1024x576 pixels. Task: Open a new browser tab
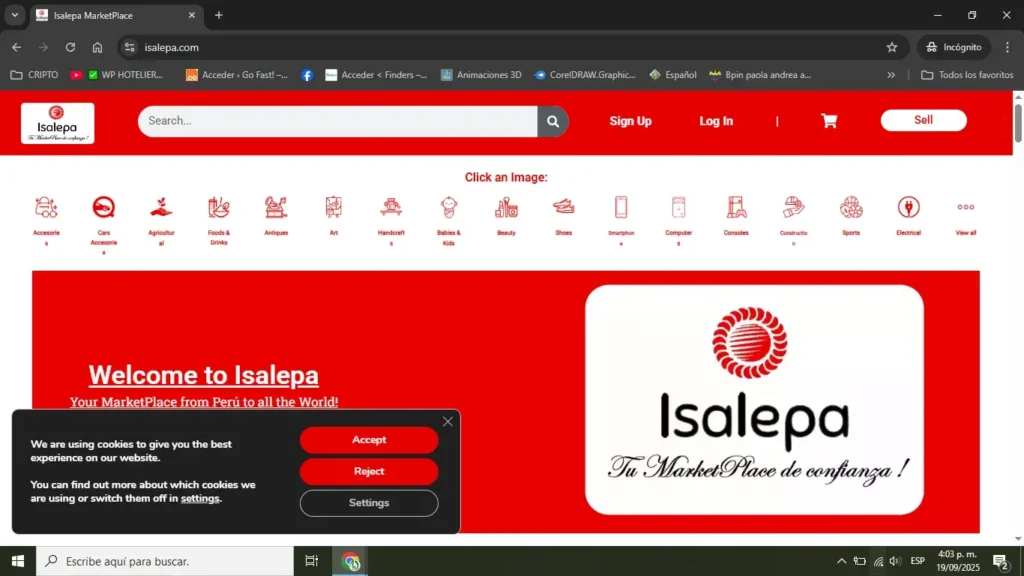[219, 15]
